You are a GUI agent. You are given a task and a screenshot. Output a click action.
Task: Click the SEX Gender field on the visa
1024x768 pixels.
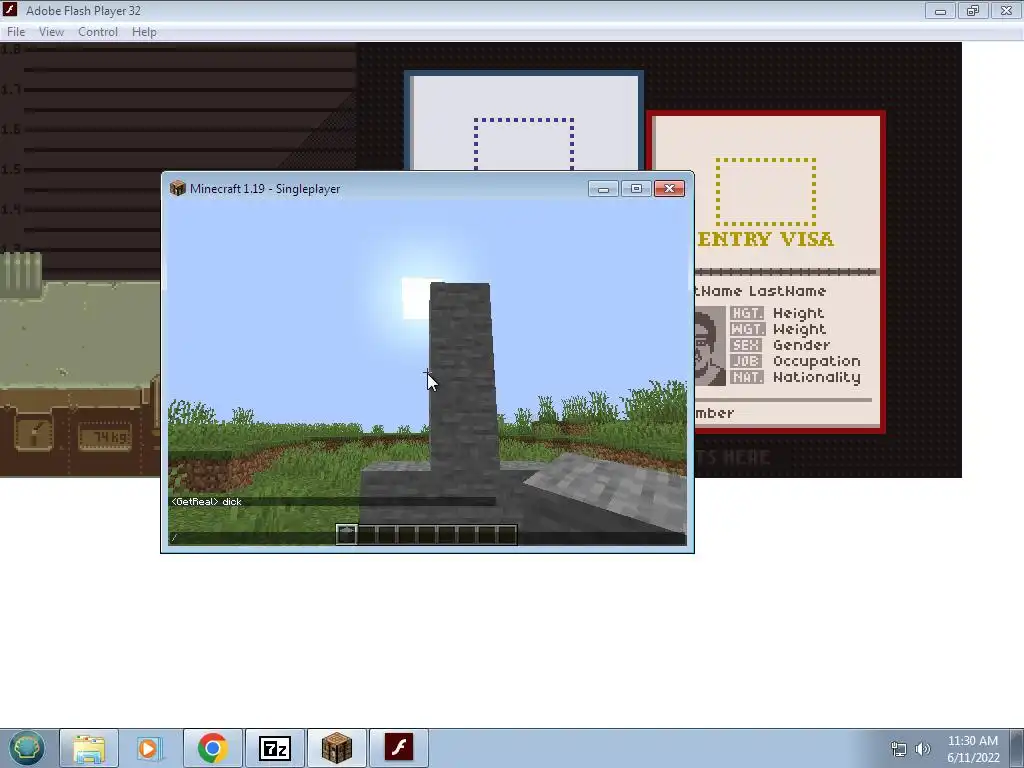click(780, 345)
